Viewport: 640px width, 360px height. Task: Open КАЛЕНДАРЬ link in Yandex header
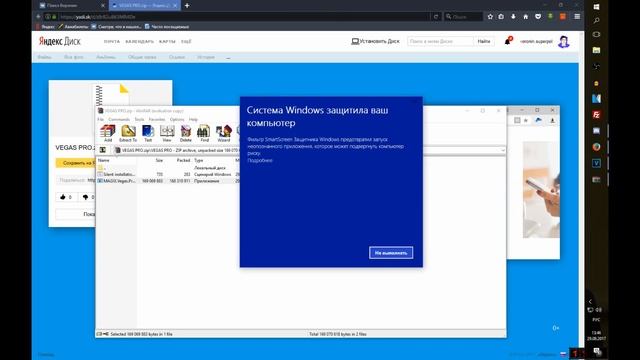[140, 42]
